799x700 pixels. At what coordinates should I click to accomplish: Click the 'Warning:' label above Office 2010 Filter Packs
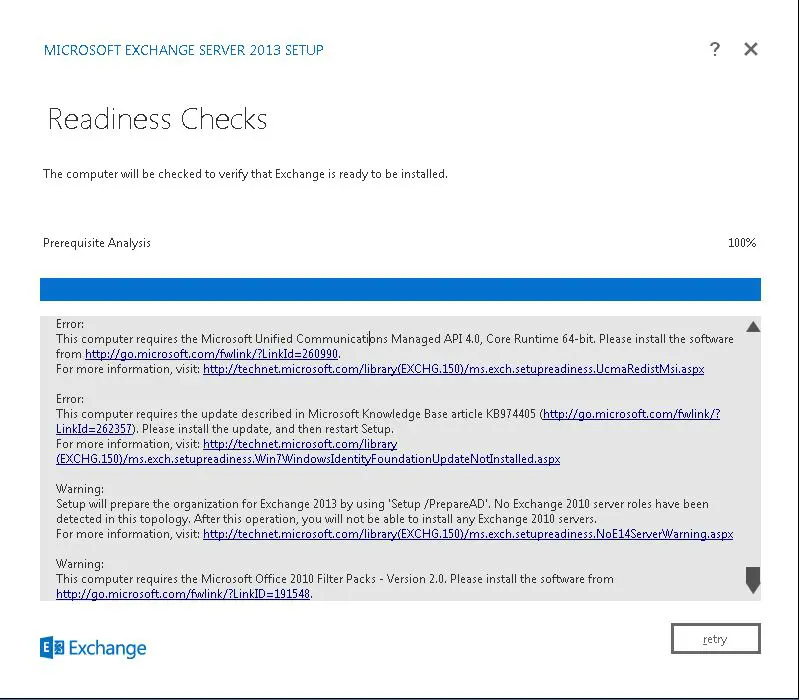(x=79, y=564)
